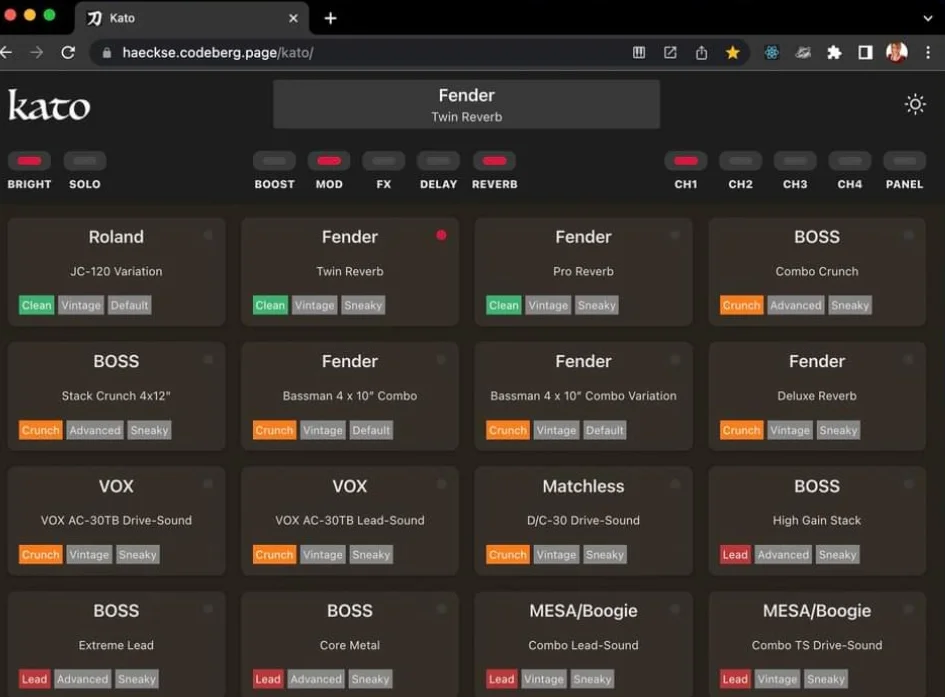Click the Vintage tag on Deluxe Reverb card
945x697 pixels.
[x=790, y=430]
